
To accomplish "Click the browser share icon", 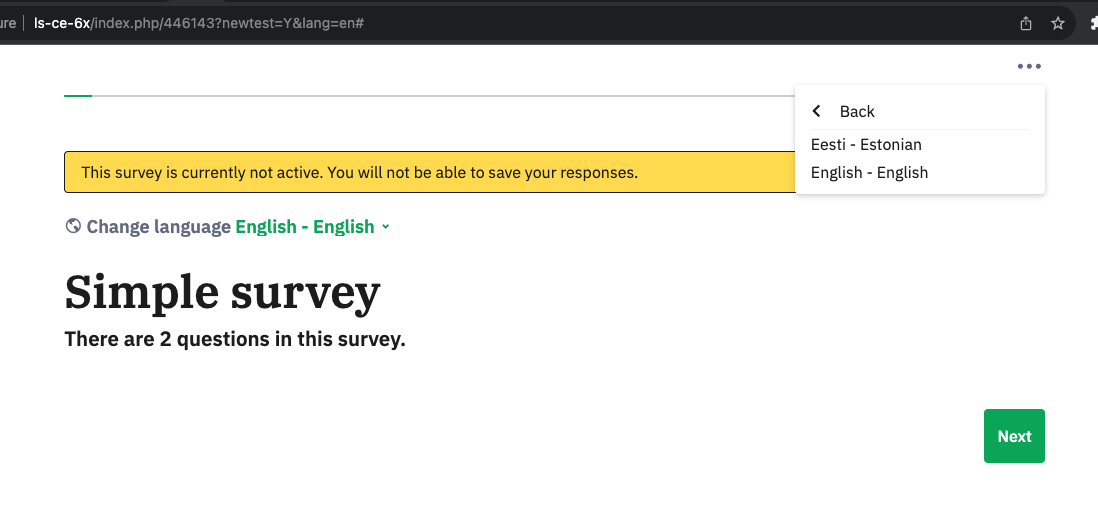I will pyautogui.click(x=1026, y=24).
